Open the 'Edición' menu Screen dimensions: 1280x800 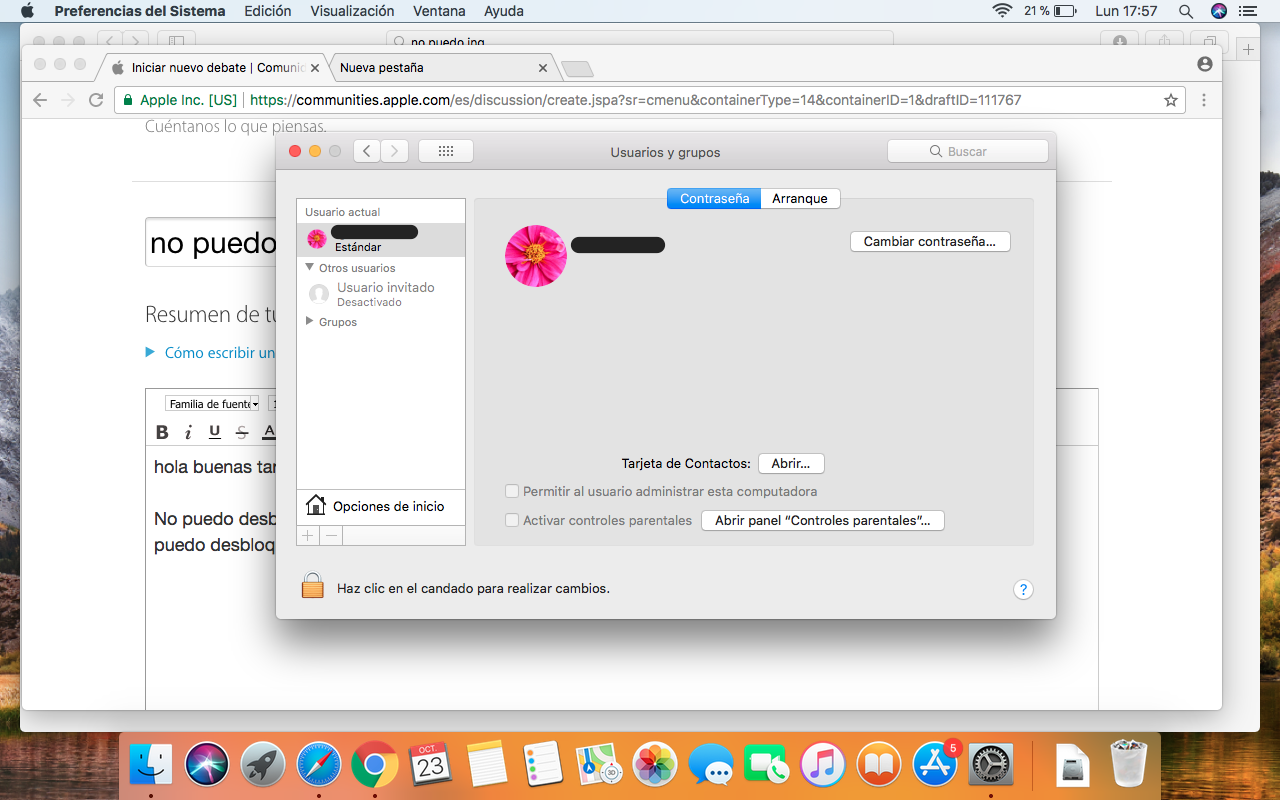[268, 11]
